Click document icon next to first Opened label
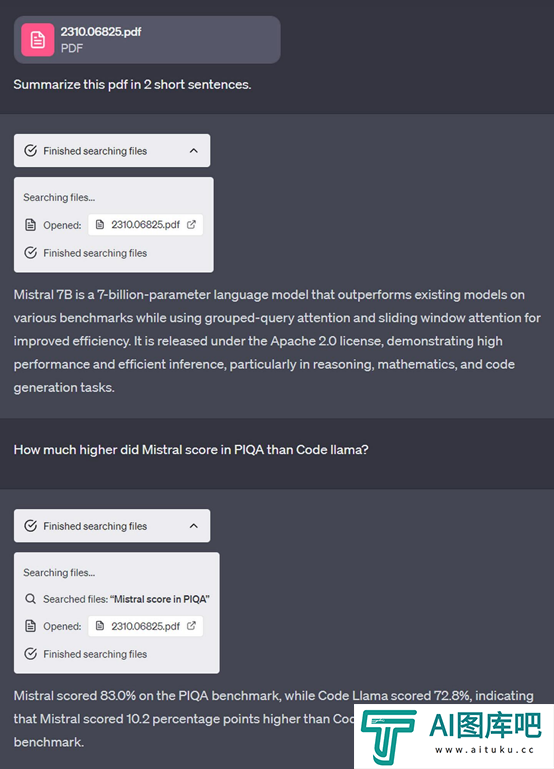This screenshot has width=554, height=769. (30, 225)
